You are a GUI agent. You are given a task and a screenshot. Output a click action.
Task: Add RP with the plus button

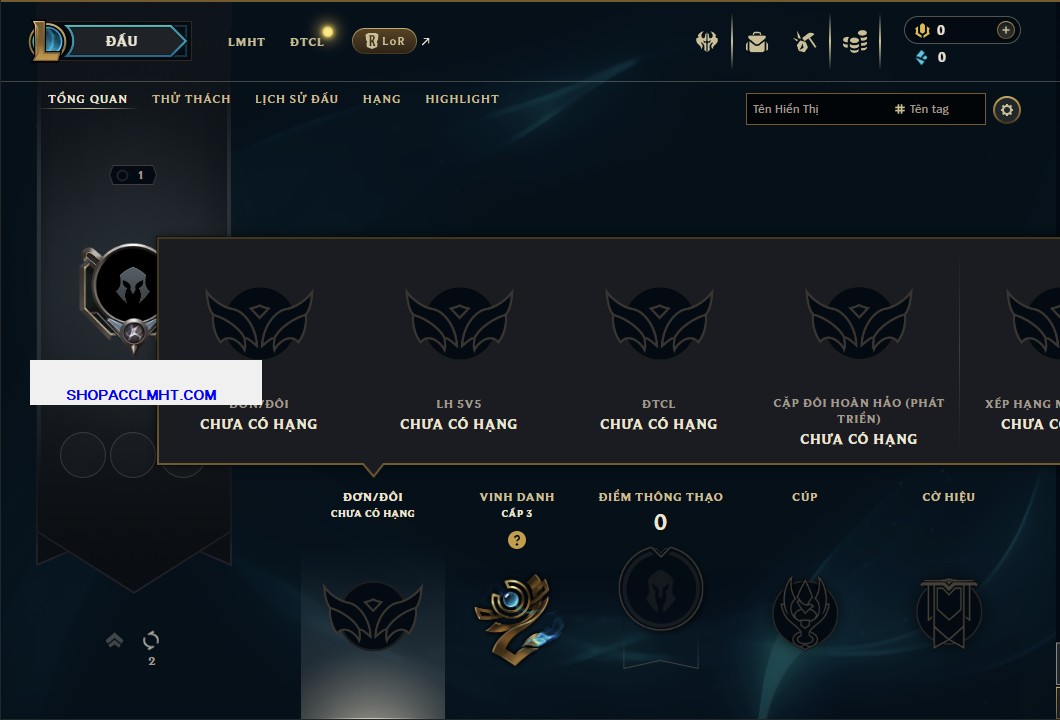point(1005,30)
